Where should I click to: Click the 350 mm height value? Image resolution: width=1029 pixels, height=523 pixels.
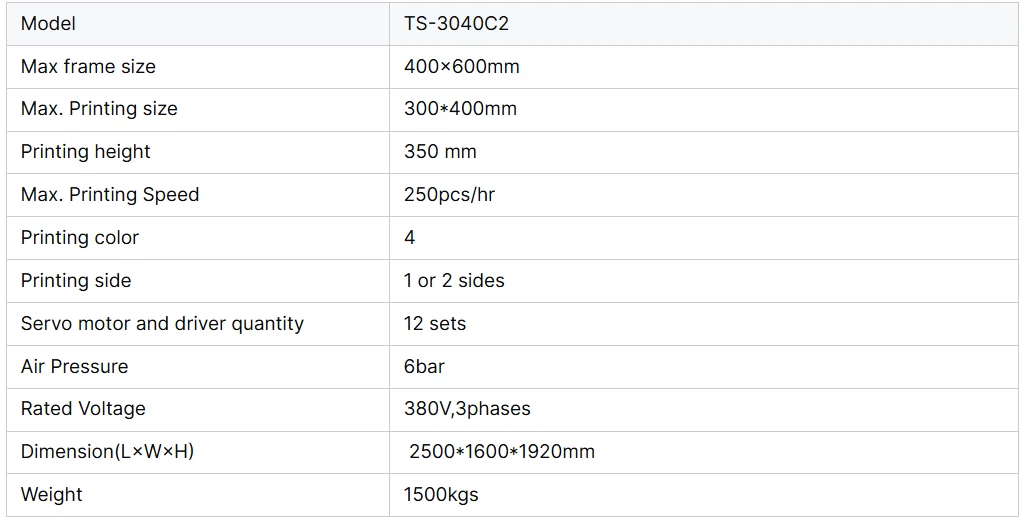(440, 152)
